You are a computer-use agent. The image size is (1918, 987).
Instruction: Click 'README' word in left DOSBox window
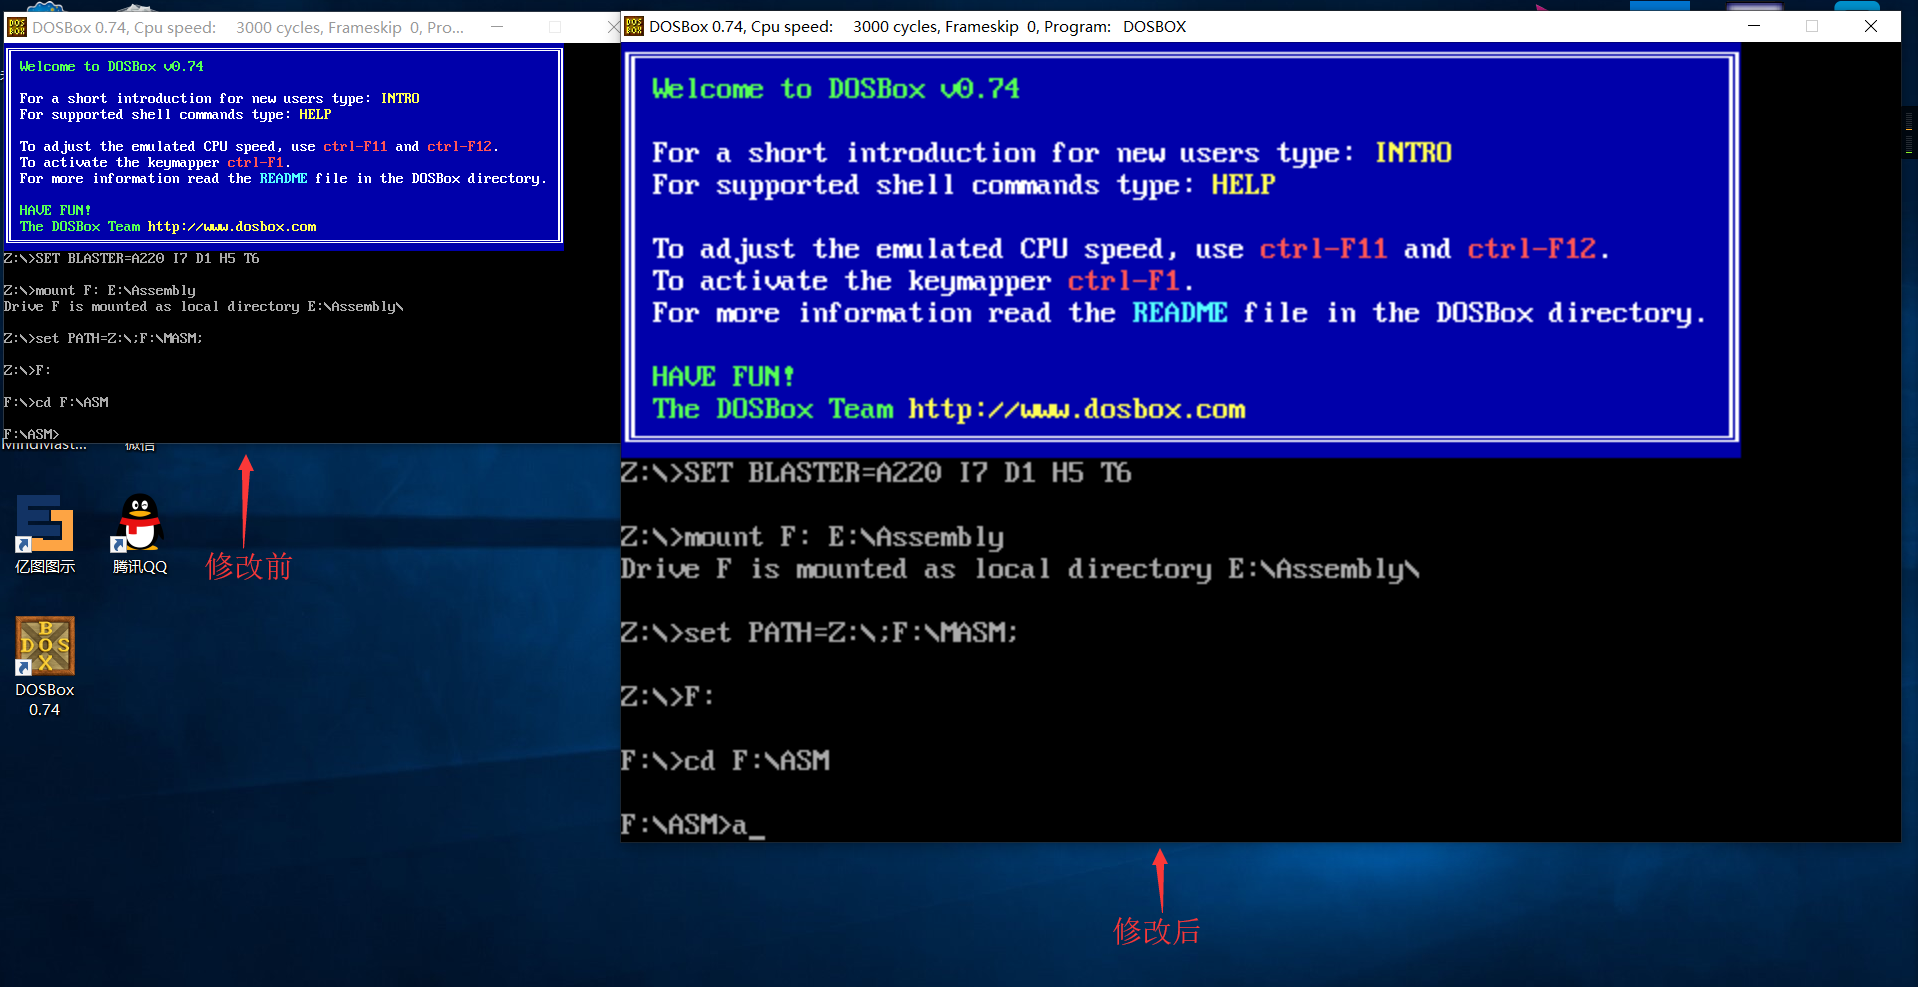(x=283, y=179)
